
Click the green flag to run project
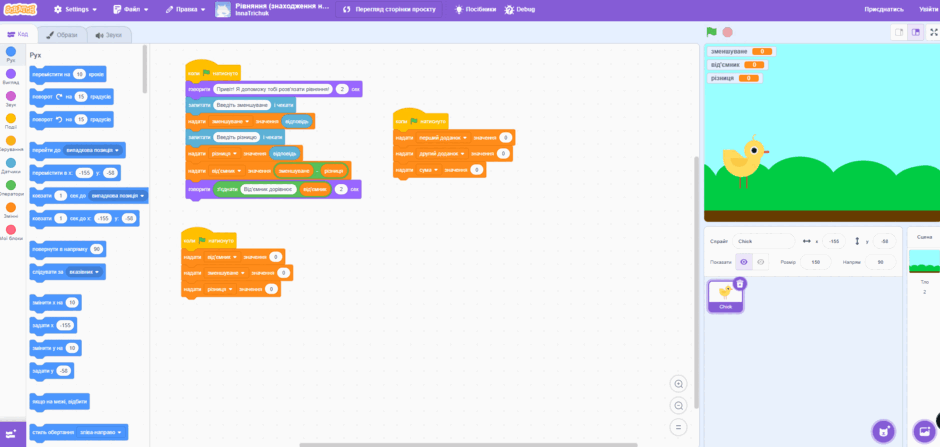(x=712, y=32)
